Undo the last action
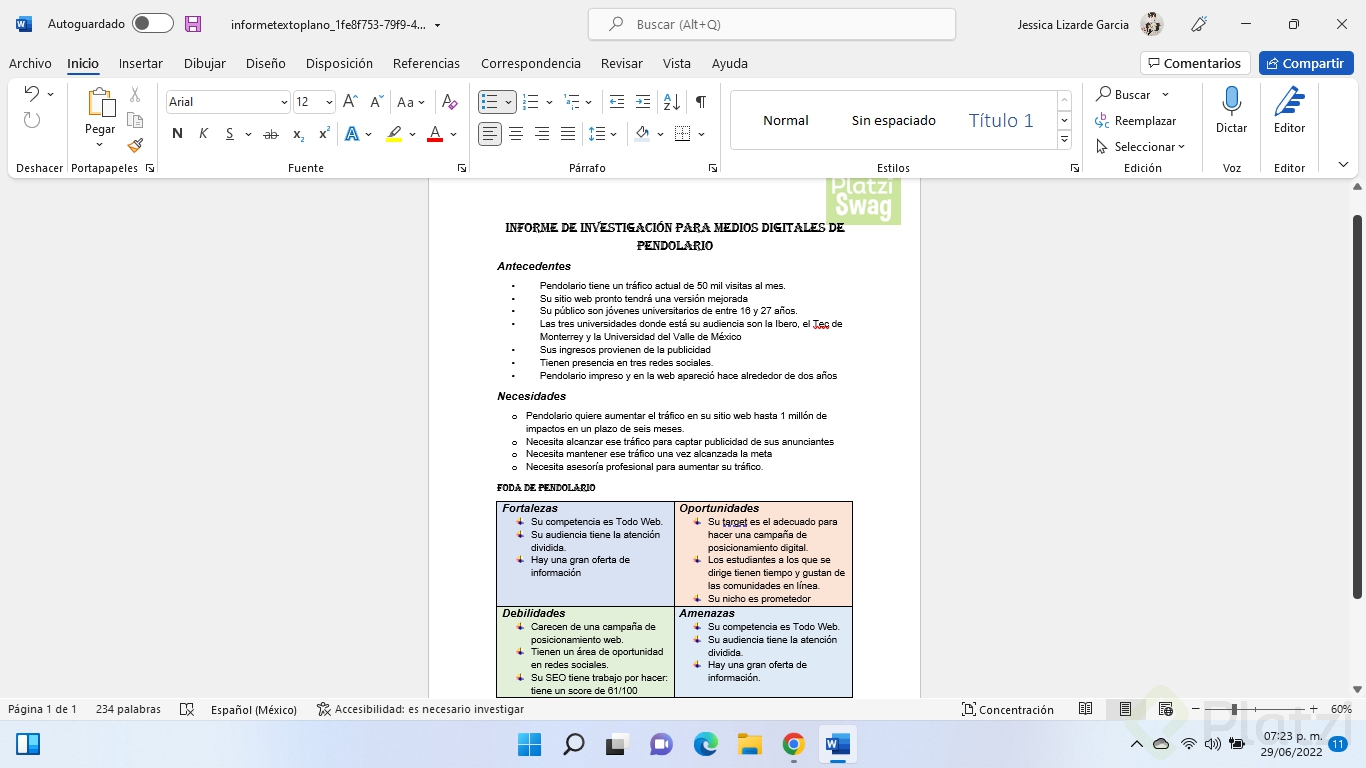This screenshot has height=768, width=1366. click(x=32, y=94)
